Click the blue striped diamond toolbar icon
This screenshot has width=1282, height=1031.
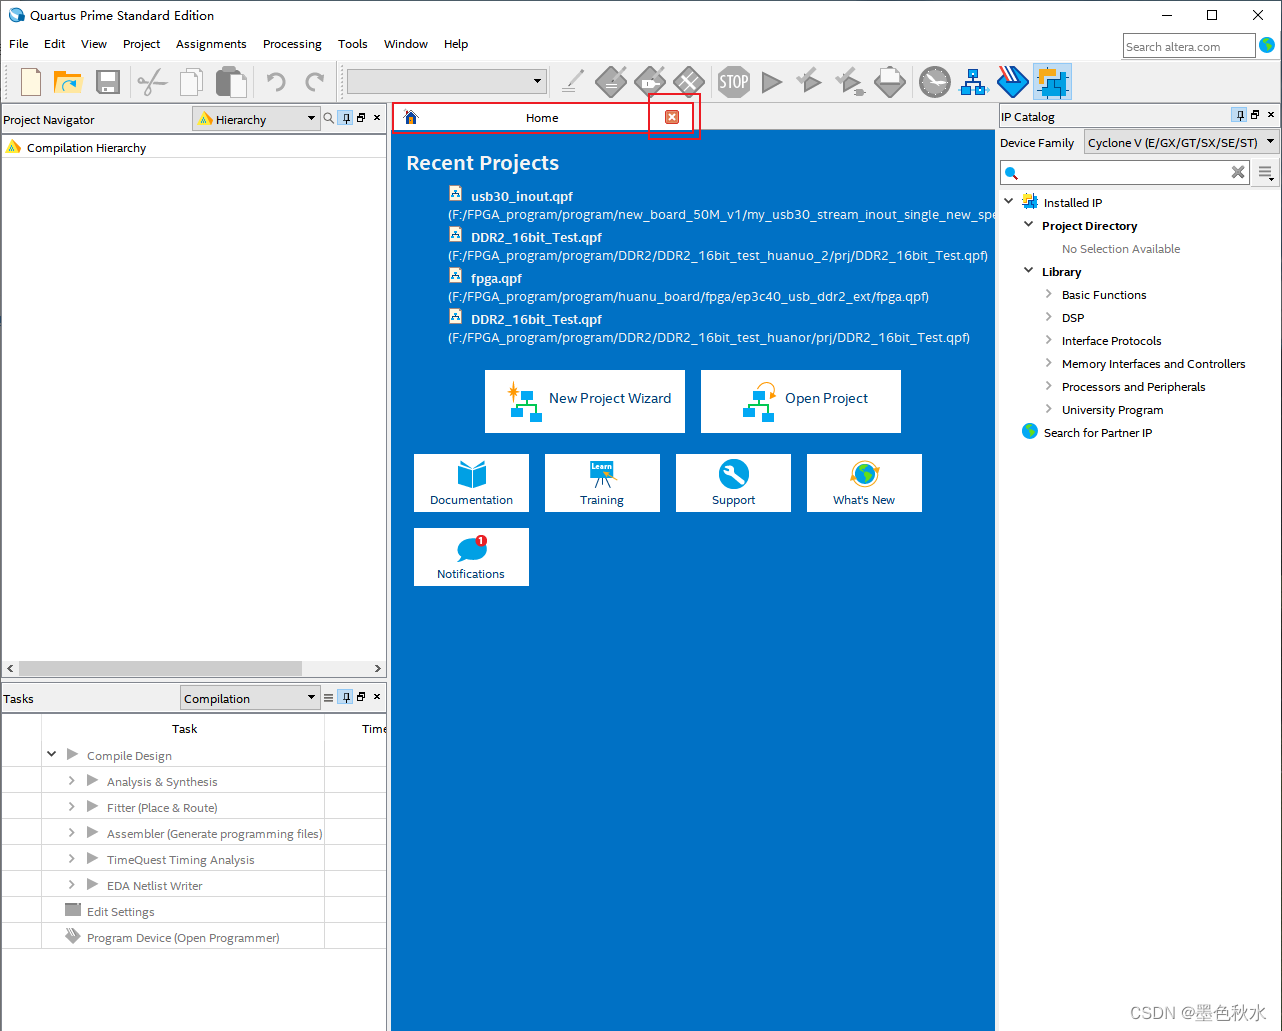(x=1013, y=82)
